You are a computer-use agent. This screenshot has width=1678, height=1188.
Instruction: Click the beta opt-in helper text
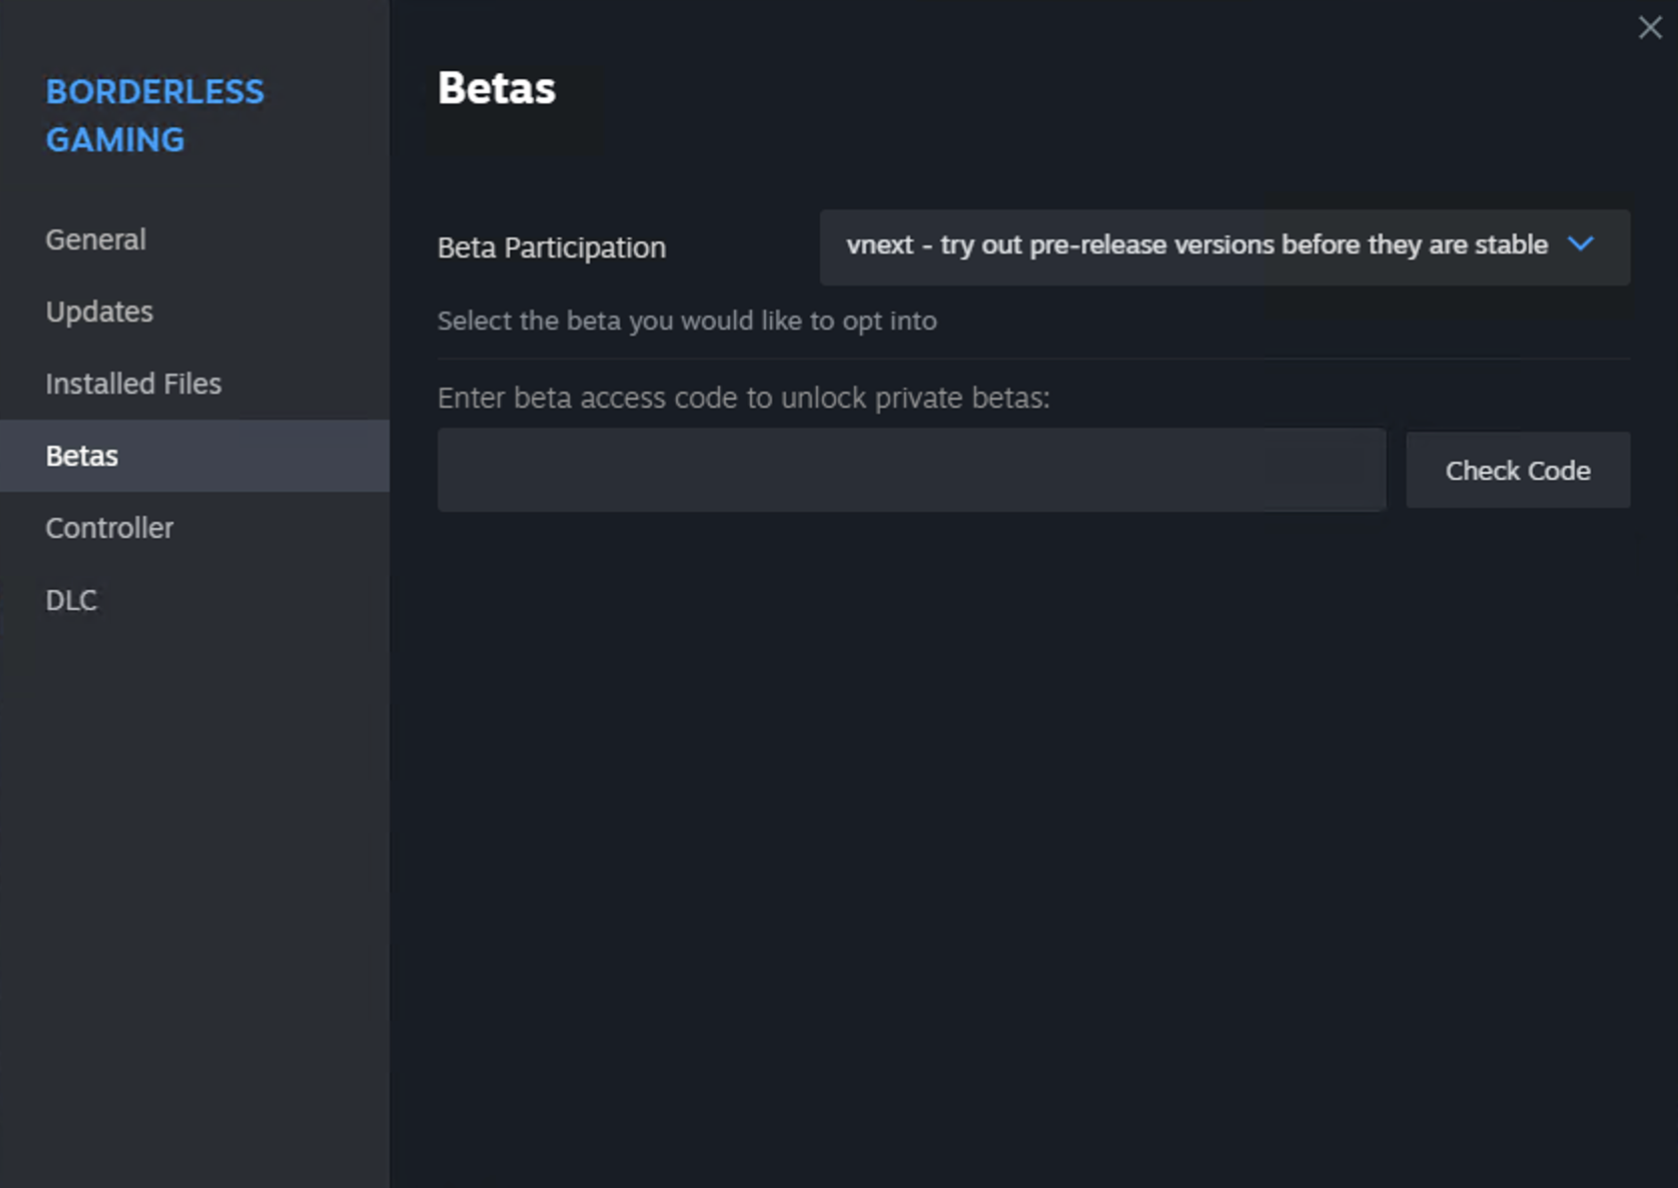[x=686, y=320]
